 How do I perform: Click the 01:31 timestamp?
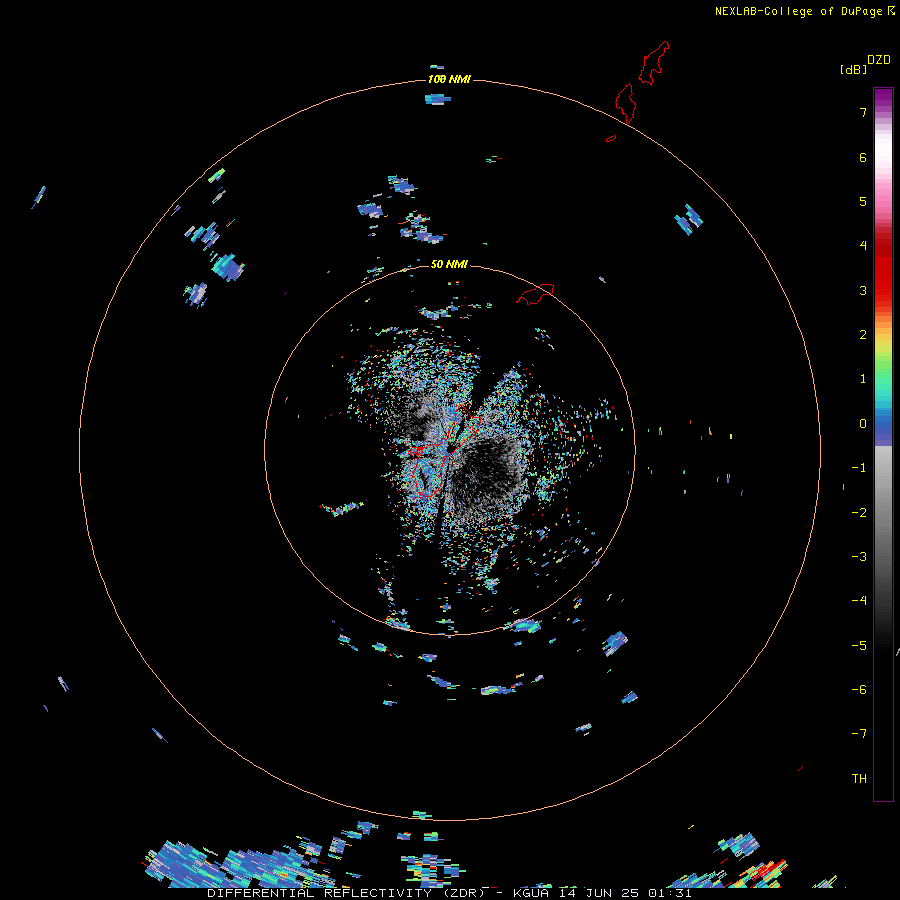670,893
